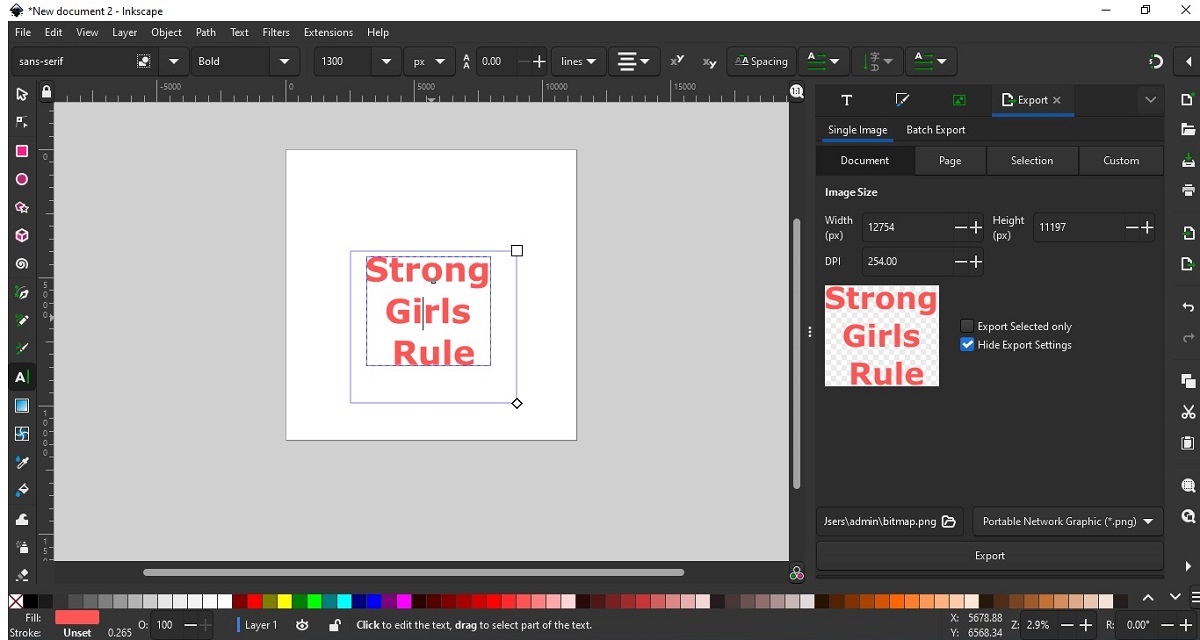The width and height of the screenshot is (1200, 640).
Task: Select the Node editing tool
Action: 22,122
